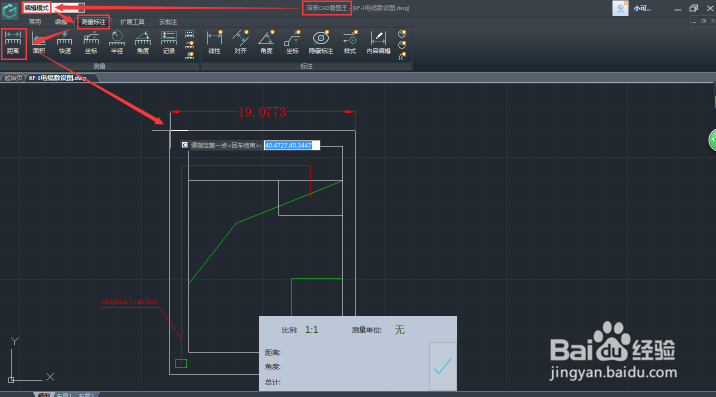The height and width of the screenshot is (397, 716).
Task: Switch to the 编辑 ribbon tab
Action: 61,22
